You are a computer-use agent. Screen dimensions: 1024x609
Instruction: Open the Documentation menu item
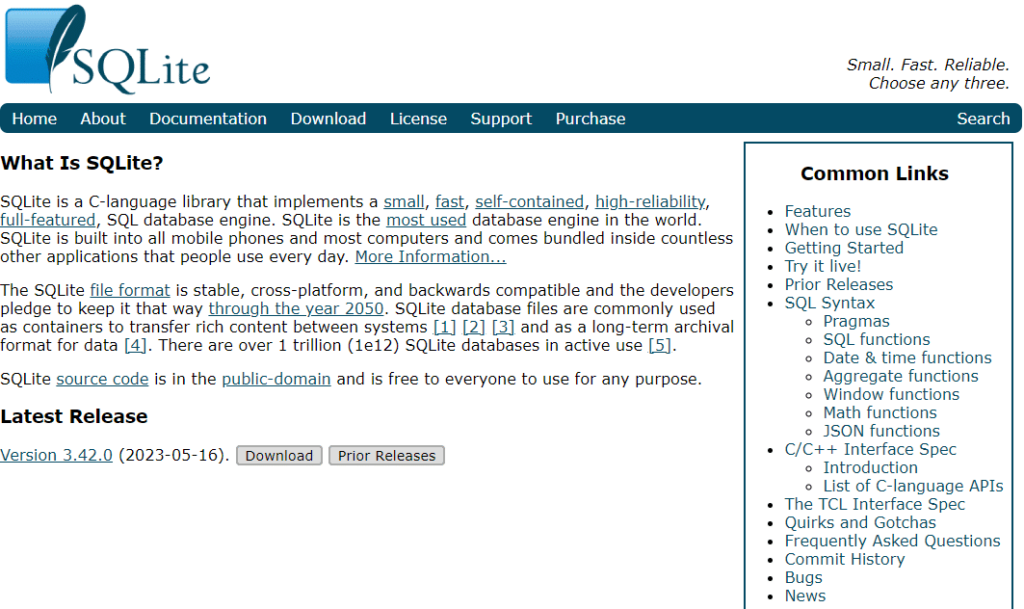(207, 118)
